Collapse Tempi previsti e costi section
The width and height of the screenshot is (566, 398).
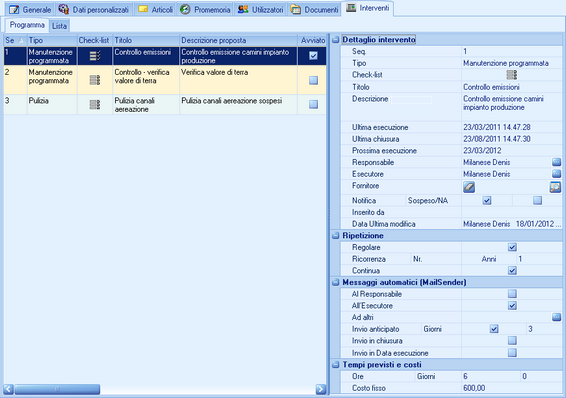point(336,365)
